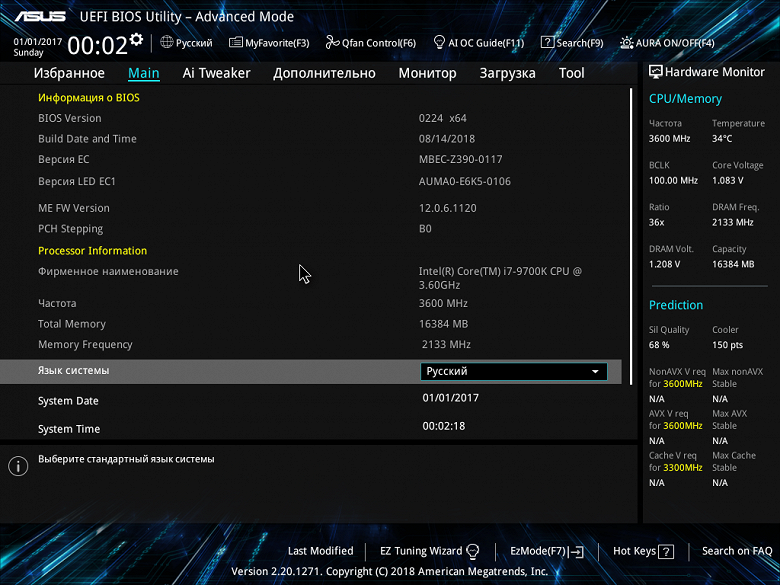Switch to the Tool tab
This screenshot has width=780, height=585.
coord(572,73)
